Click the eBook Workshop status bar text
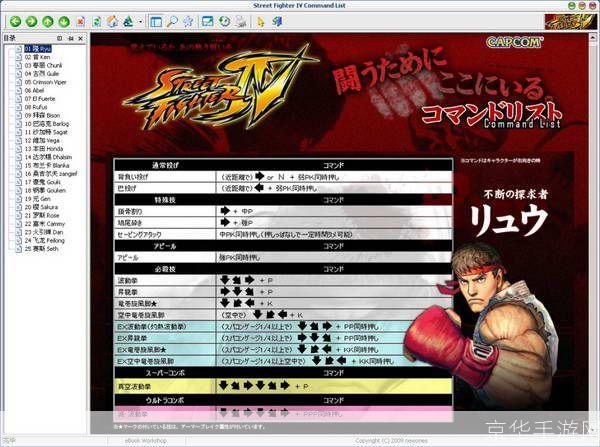600x447 pixels. pos(146,441)
